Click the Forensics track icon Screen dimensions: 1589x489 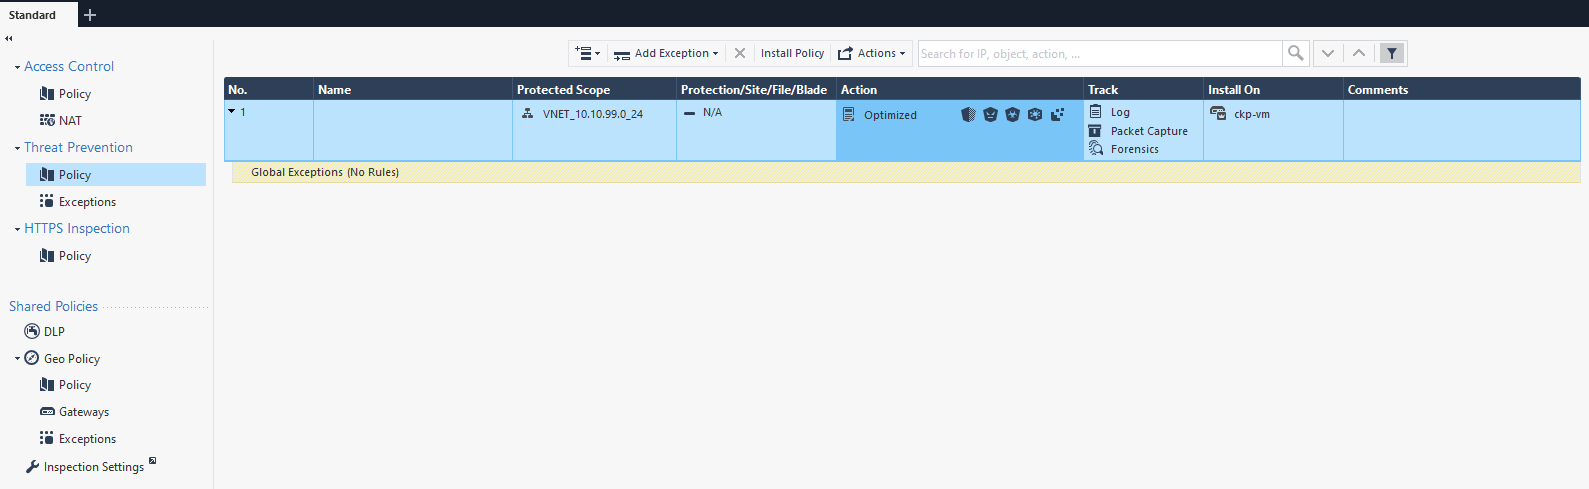(x=1095, y=149)
